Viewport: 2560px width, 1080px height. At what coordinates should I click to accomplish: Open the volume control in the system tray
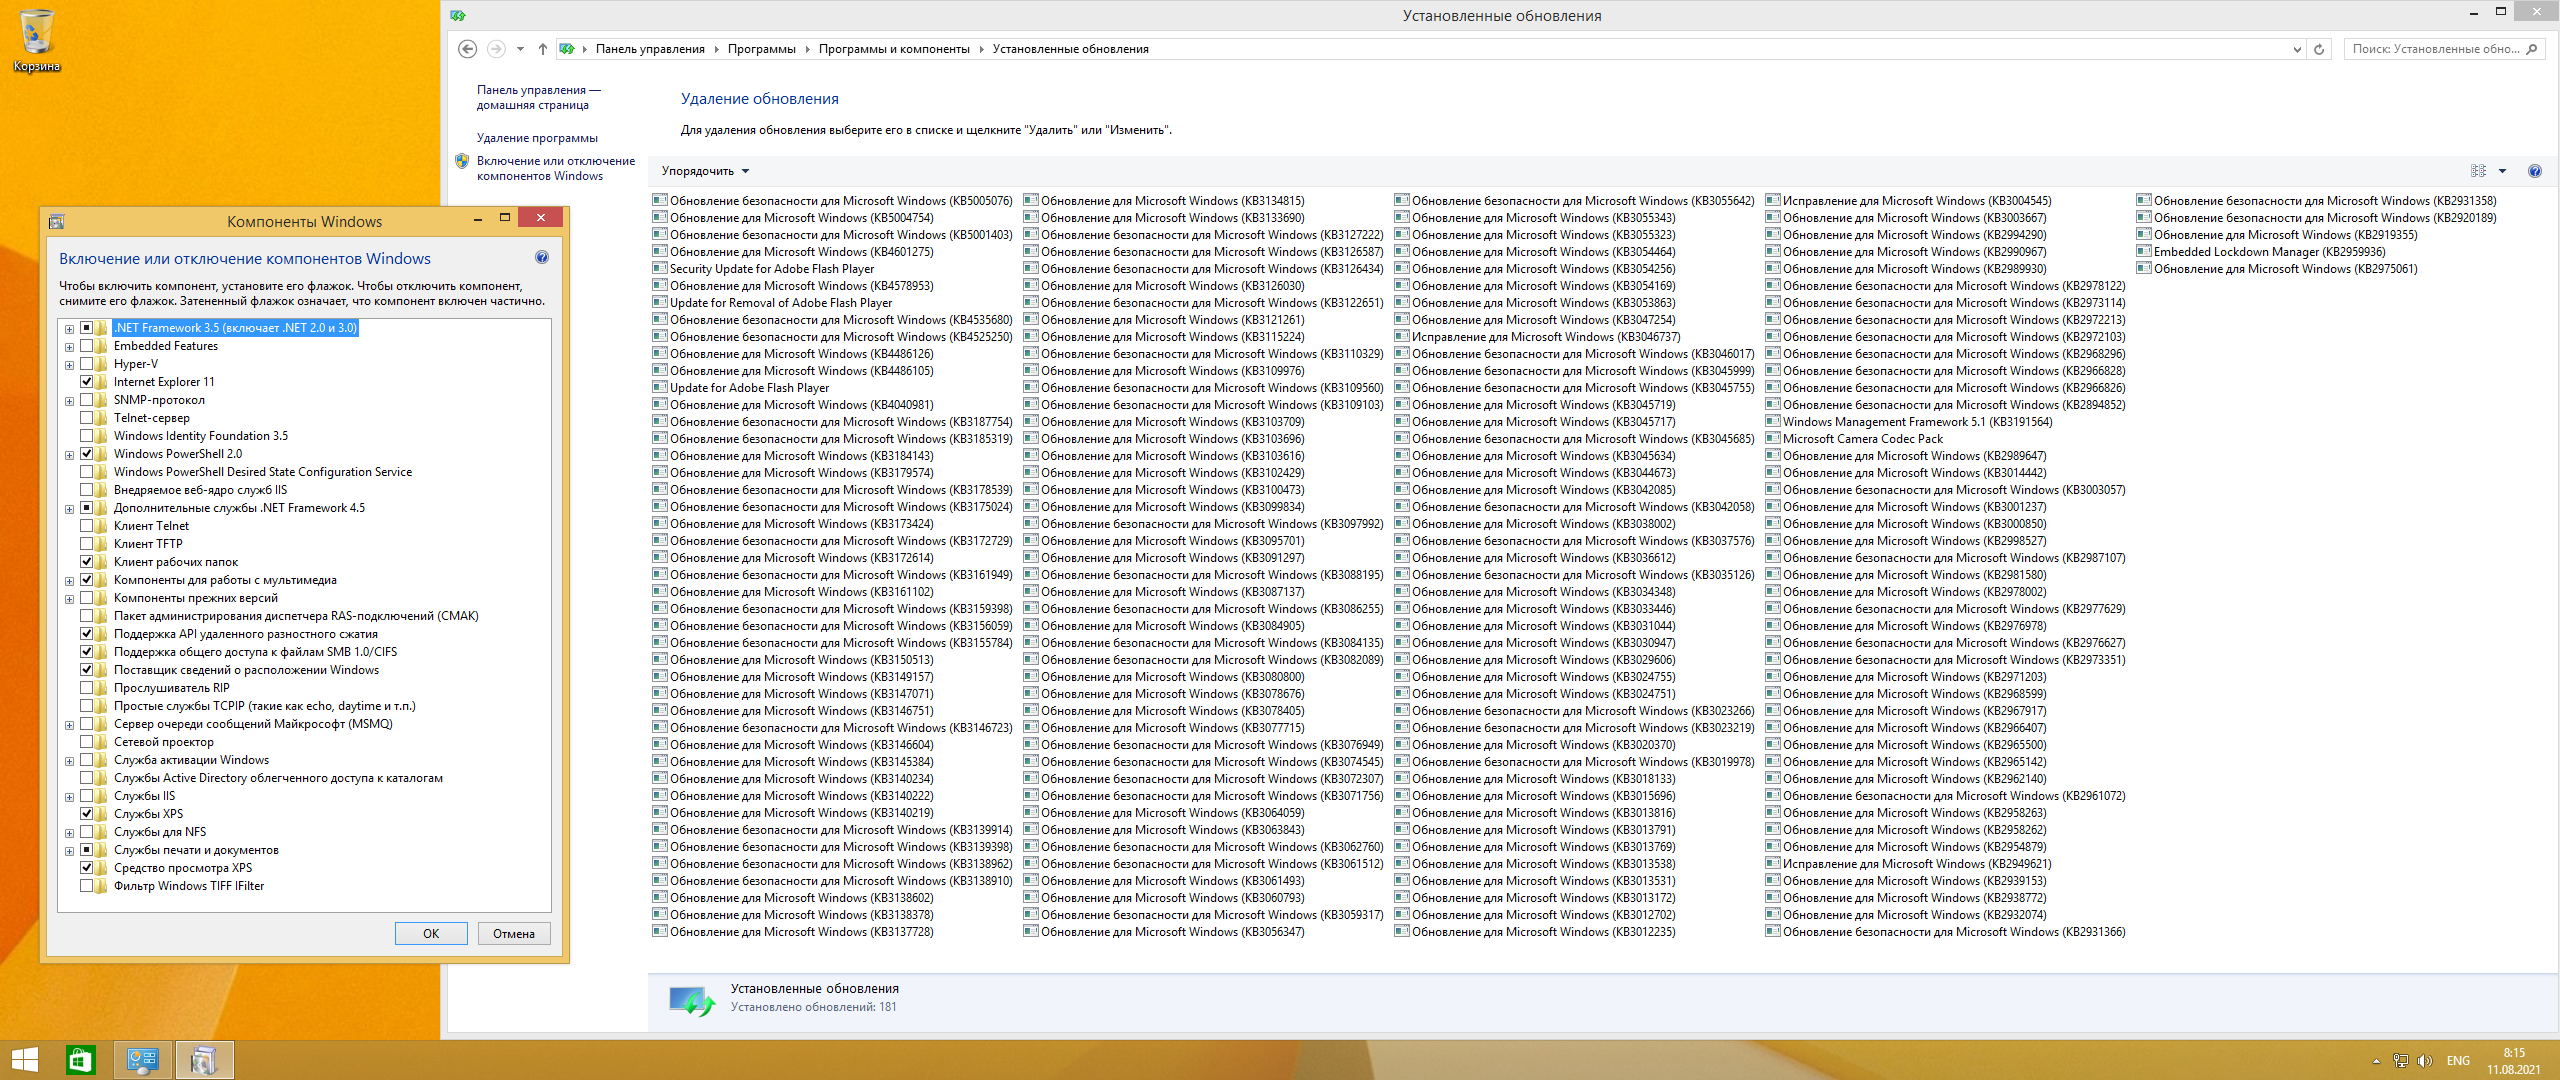pyautogui.click(x=2425, y=1061)
